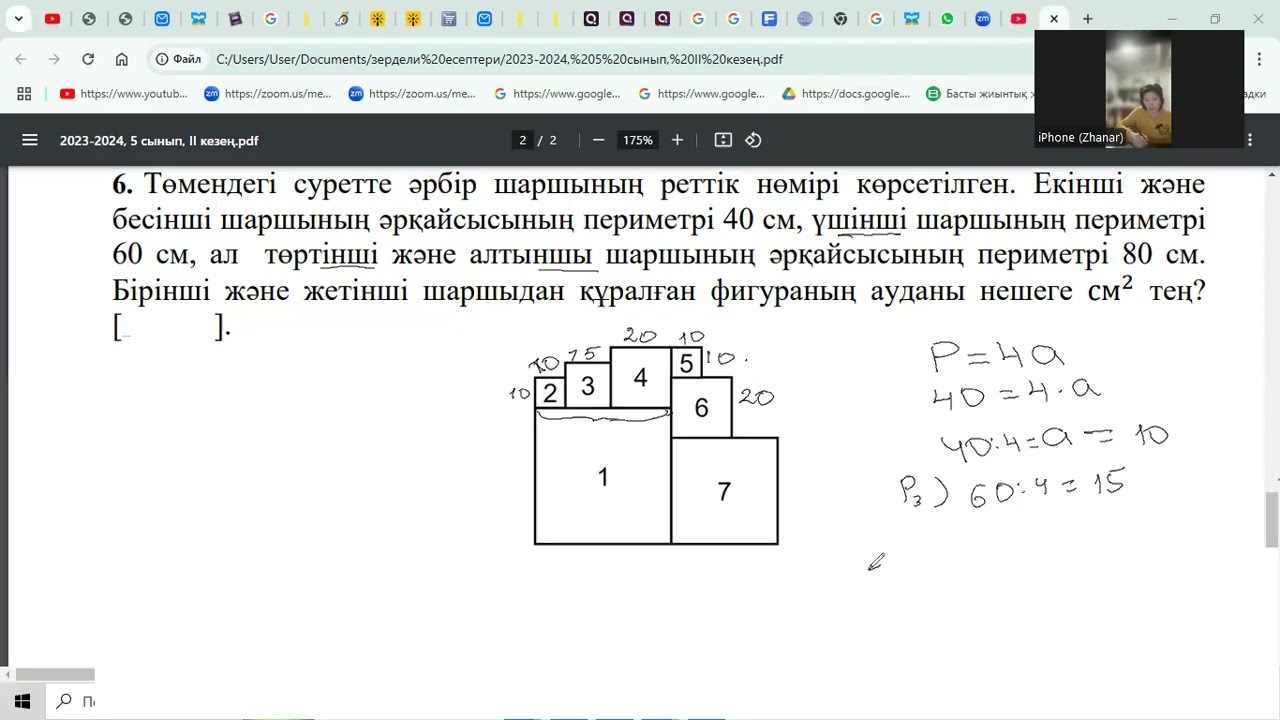Close the active PDF tab
This screenshot has height=720, width=1280.
(x=1054, y=18)
